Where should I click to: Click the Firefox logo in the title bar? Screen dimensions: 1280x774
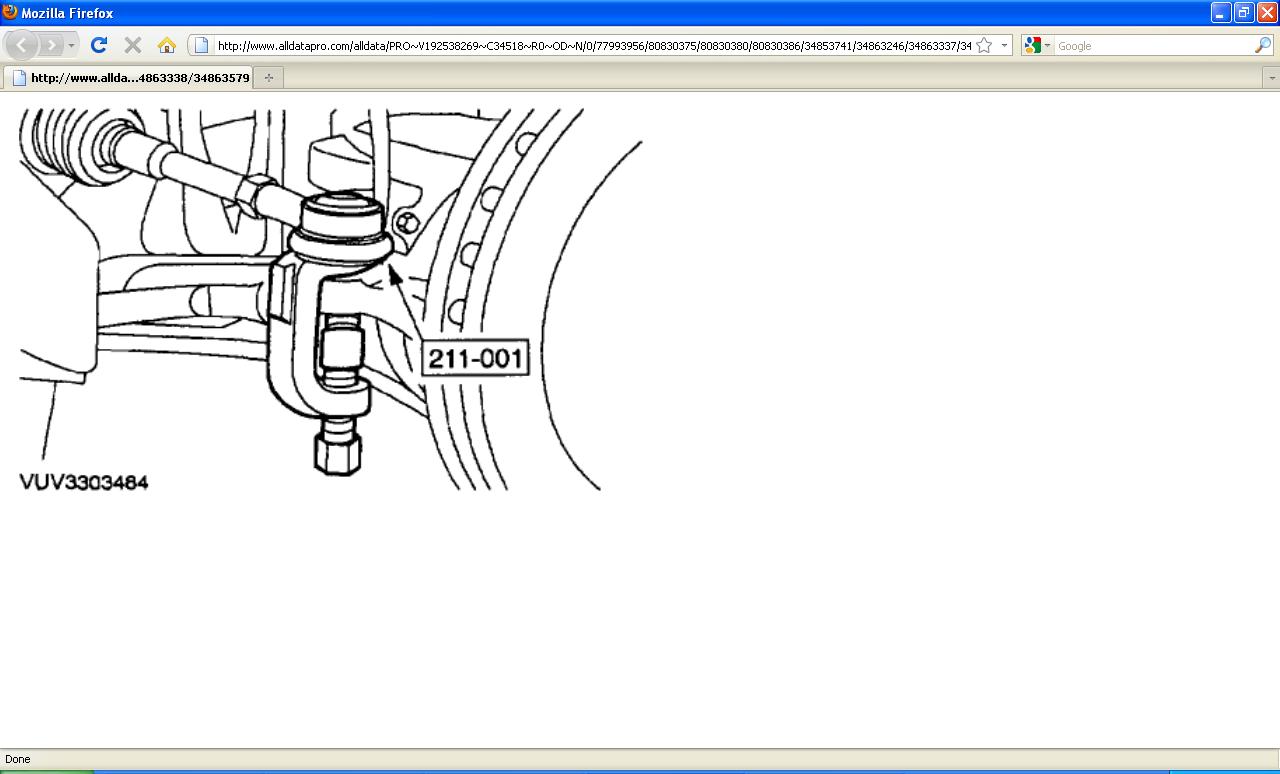pos(10,12)
